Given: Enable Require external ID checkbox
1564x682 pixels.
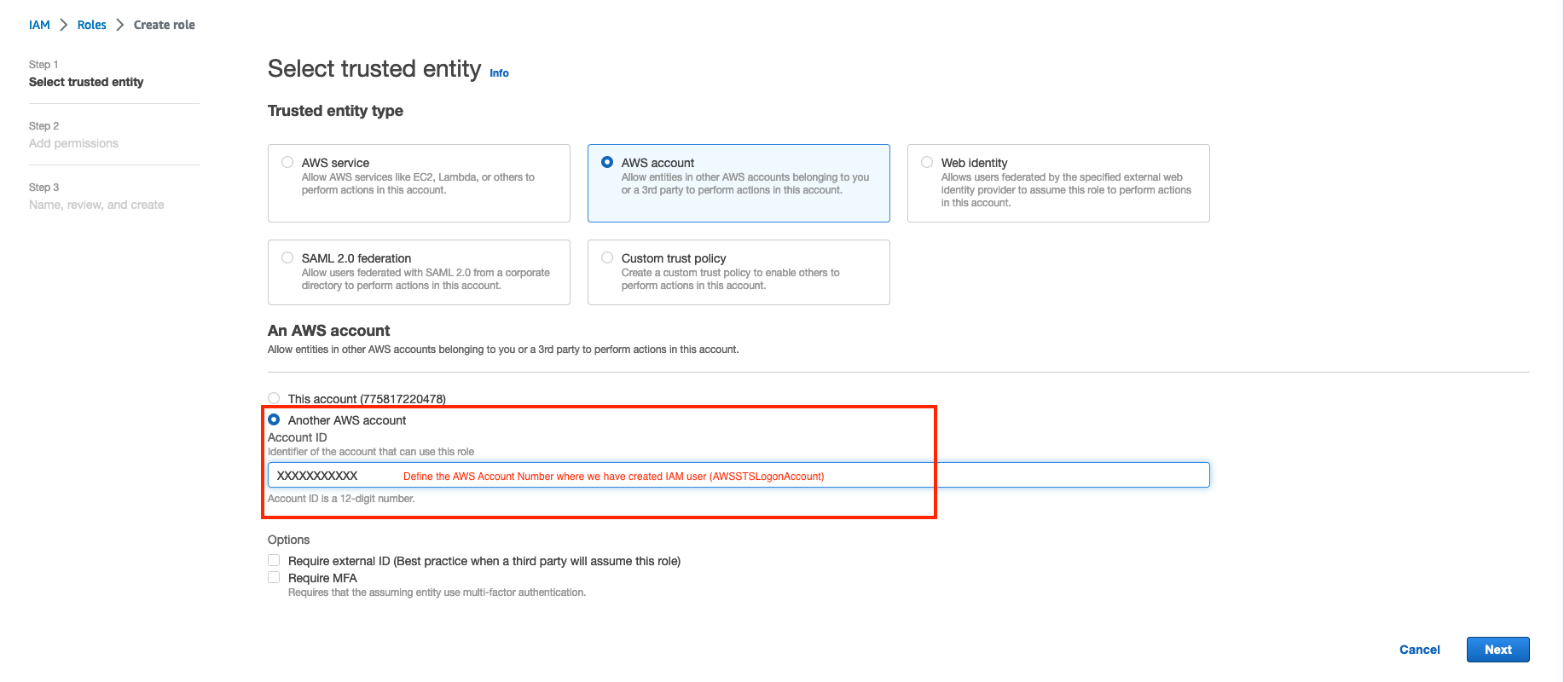Looking at the screenshot, I should tap(274, 560).
